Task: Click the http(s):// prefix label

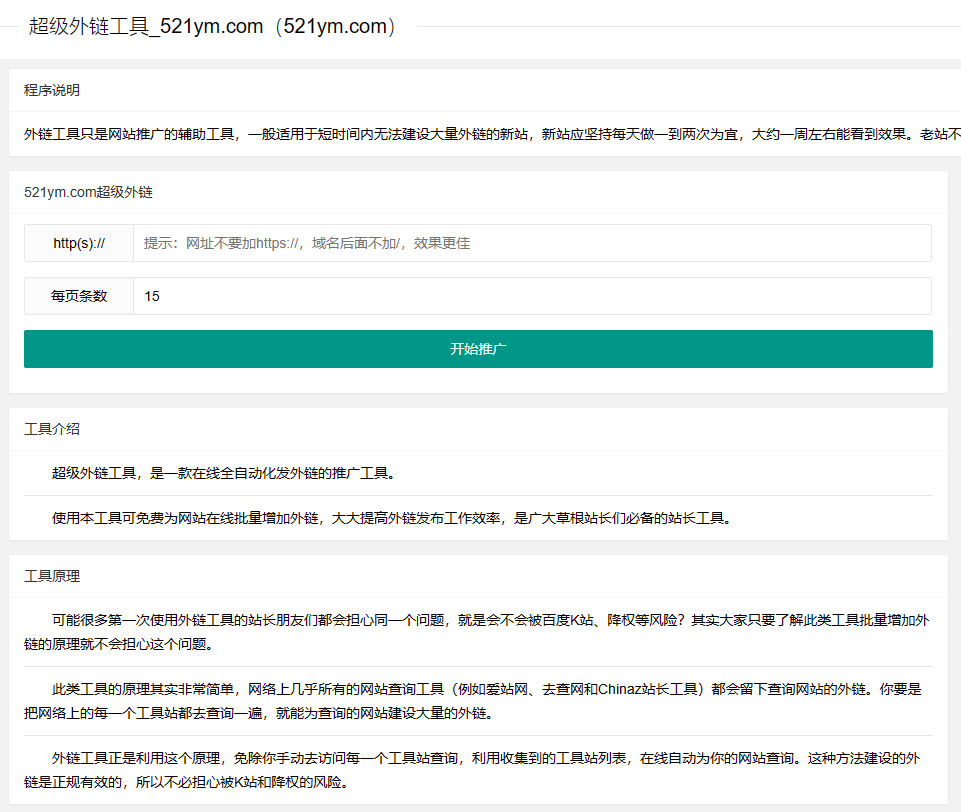Action: 79,243
